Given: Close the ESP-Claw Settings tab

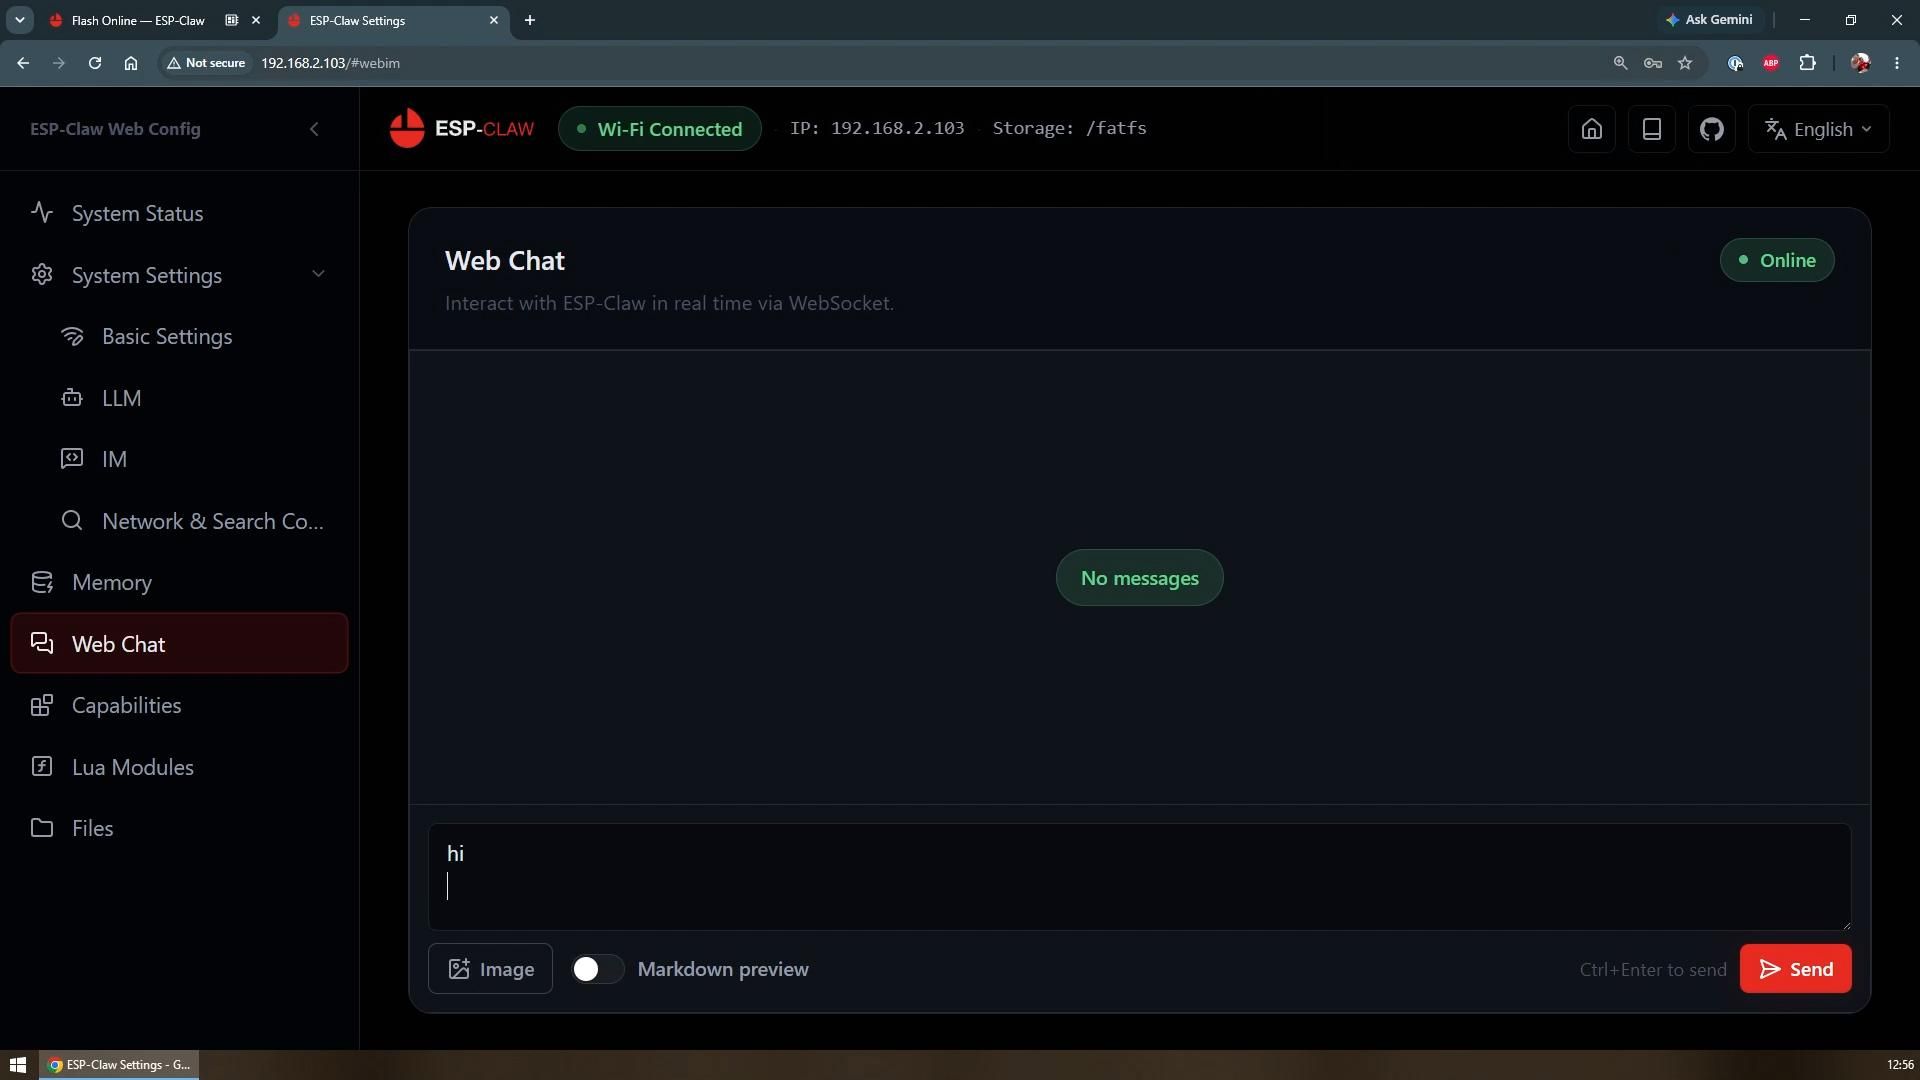Looking at the screenshot, I should pos(493,20).
